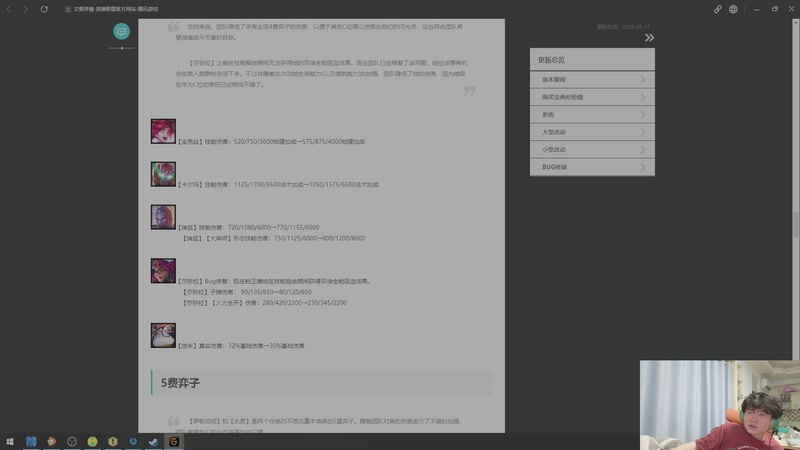Expand chevron on the 购买宝典经验值 row

click(x=643, y=97)
